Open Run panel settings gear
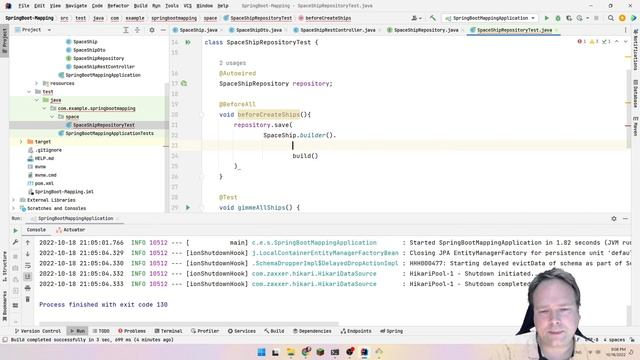Screen dimensions: 640x360 click(x=614, y=219)
